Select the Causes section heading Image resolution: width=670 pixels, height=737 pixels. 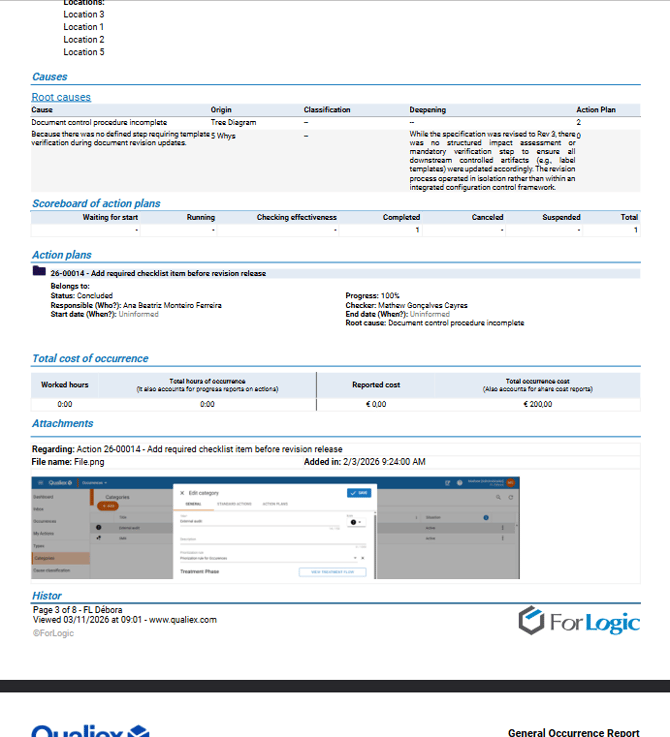[x=50, y=77]
